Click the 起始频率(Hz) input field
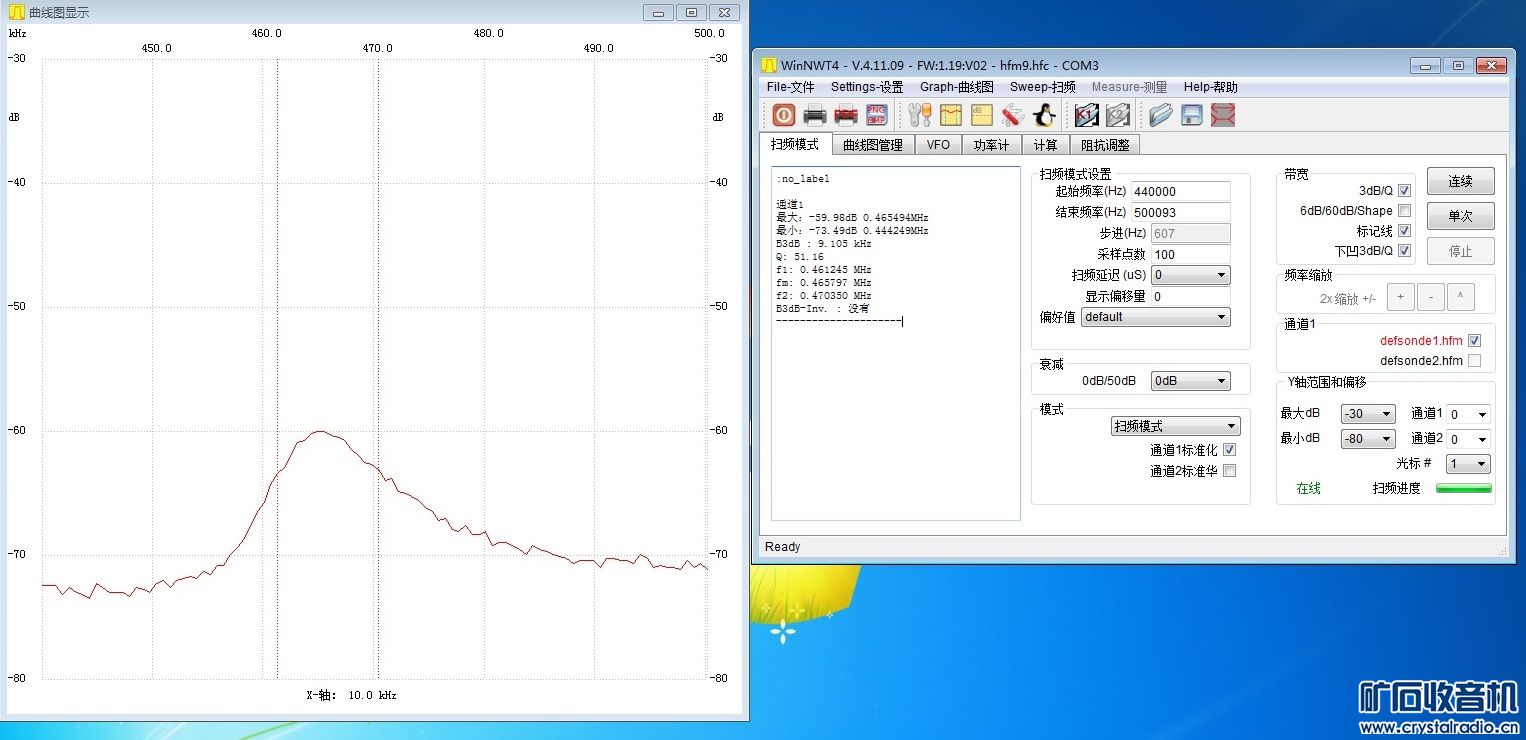Image resolution: width=1526 pixels, height=740 pixels. tap(1180, 192)
